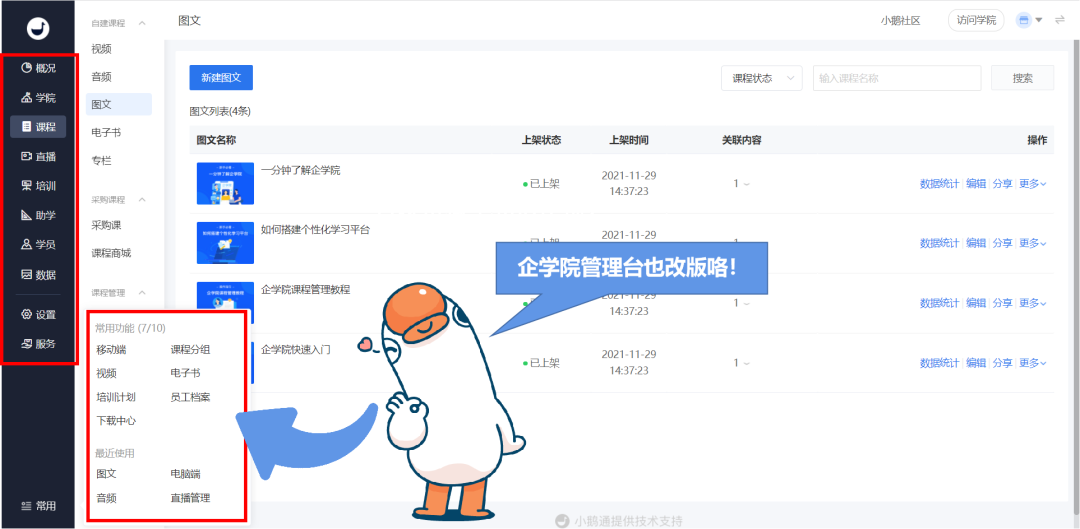Expand 更多 for 一分钟了解企学院 row

[x=1032, y=184]
